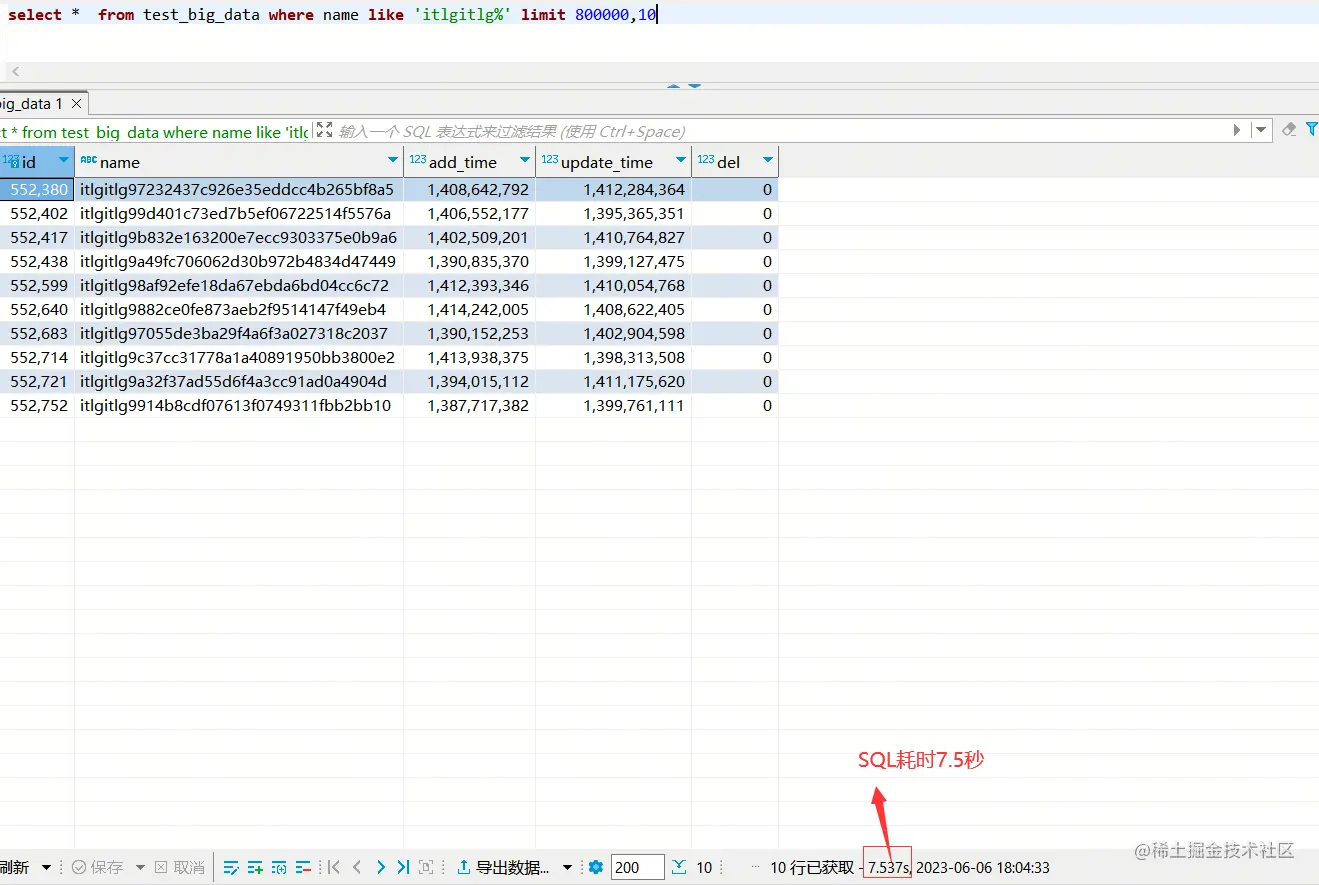The width and height of the screenshot is (1319, 885).
Task: Click the timestamp 2023-06-06 18:04:33
Action: pyautogui.click(x=983, y=867)
